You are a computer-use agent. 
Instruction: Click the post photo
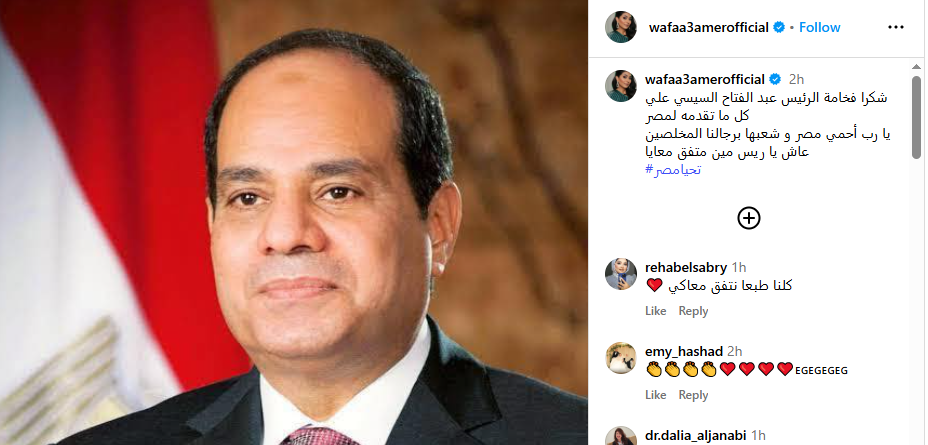(294, 222)
